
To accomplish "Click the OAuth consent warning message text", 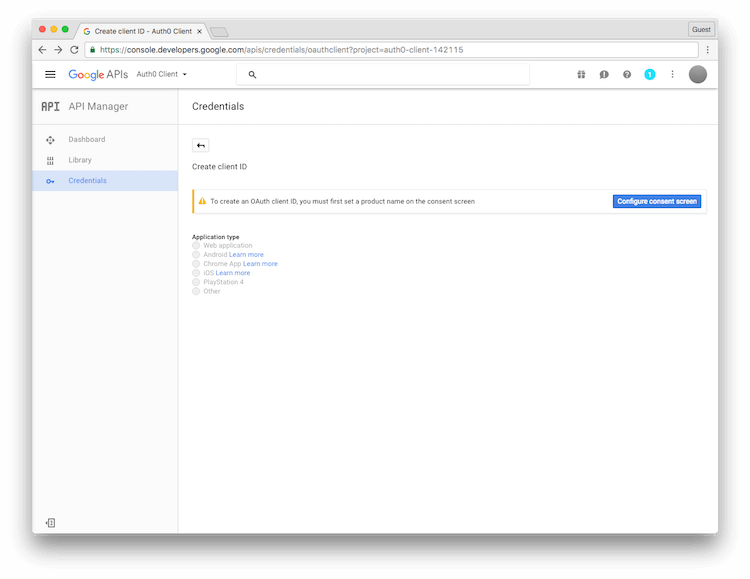I will 342,201.
